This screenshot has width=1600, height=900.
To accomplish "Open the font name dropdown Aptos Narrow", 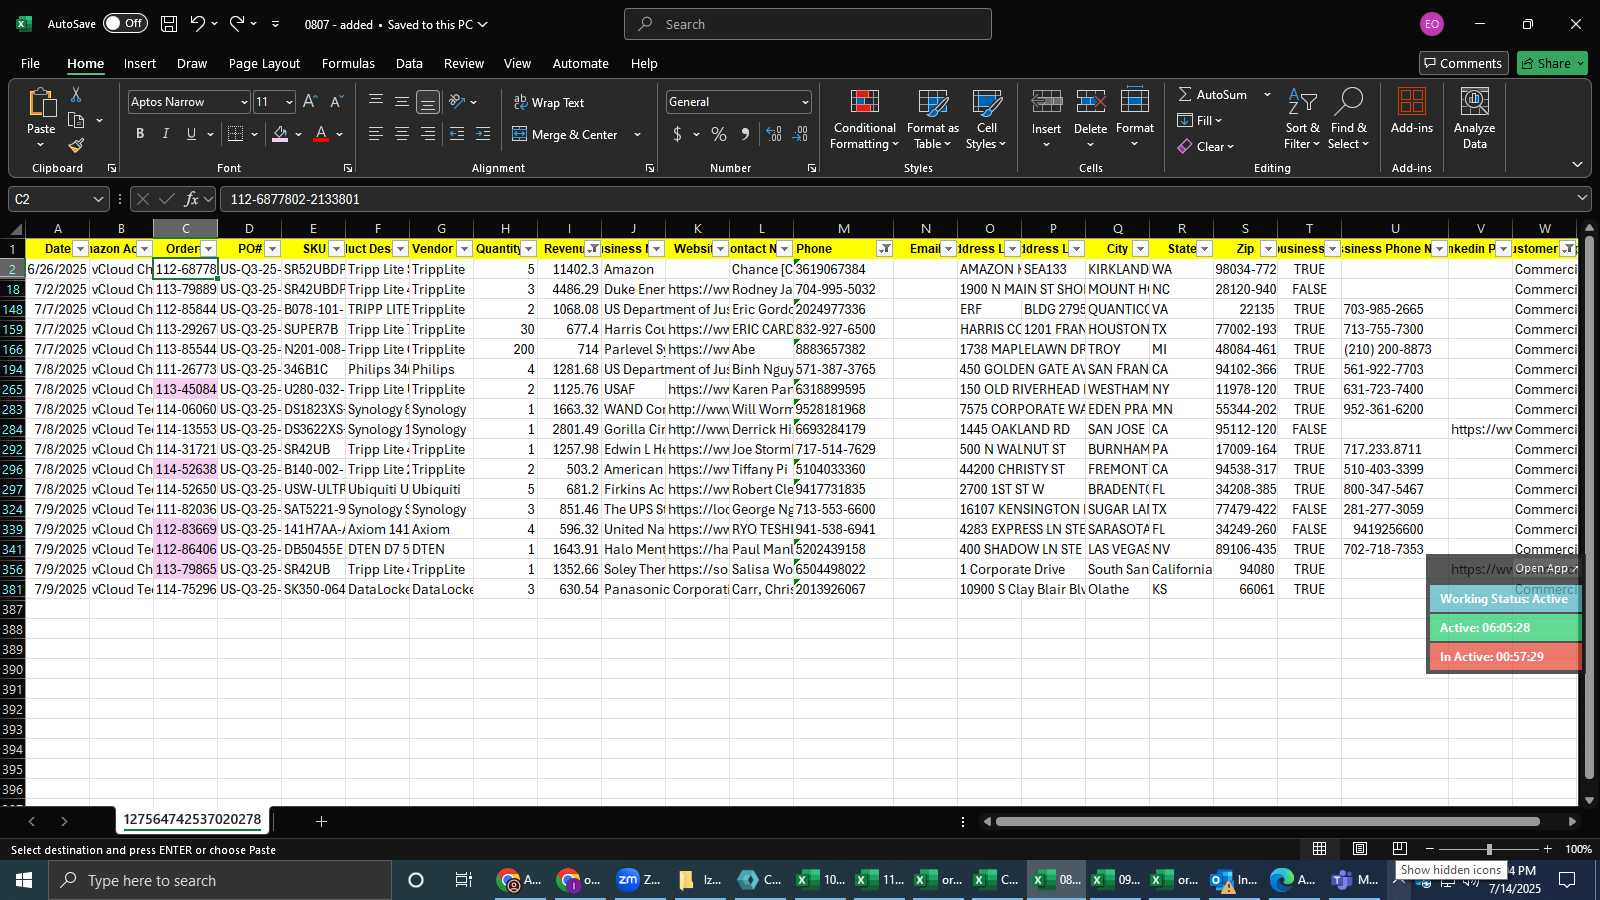I will point(243,102).
